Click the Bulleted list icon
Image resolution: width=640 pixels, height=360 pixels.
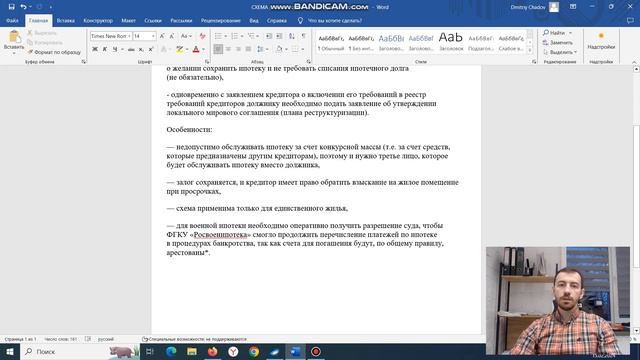tap(218, 36)
